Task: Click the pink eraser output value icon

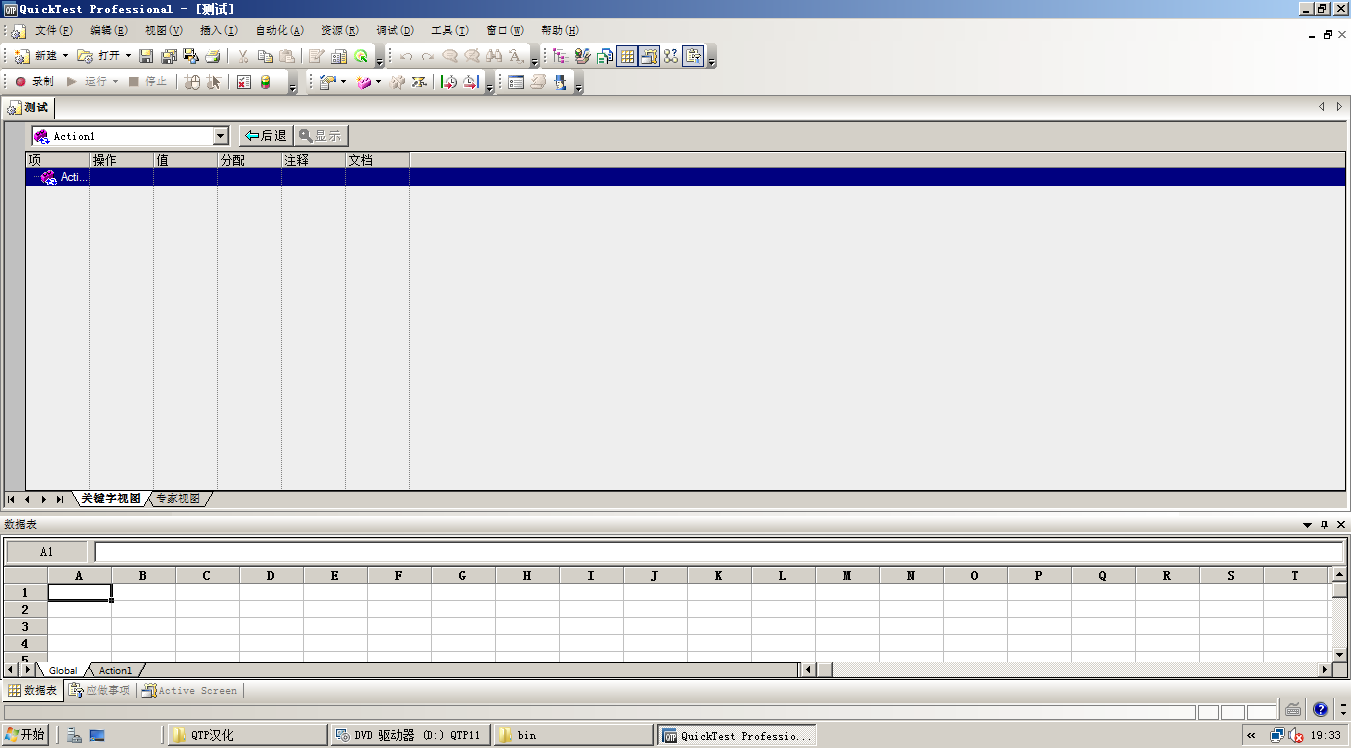Action: coord(364,82)
